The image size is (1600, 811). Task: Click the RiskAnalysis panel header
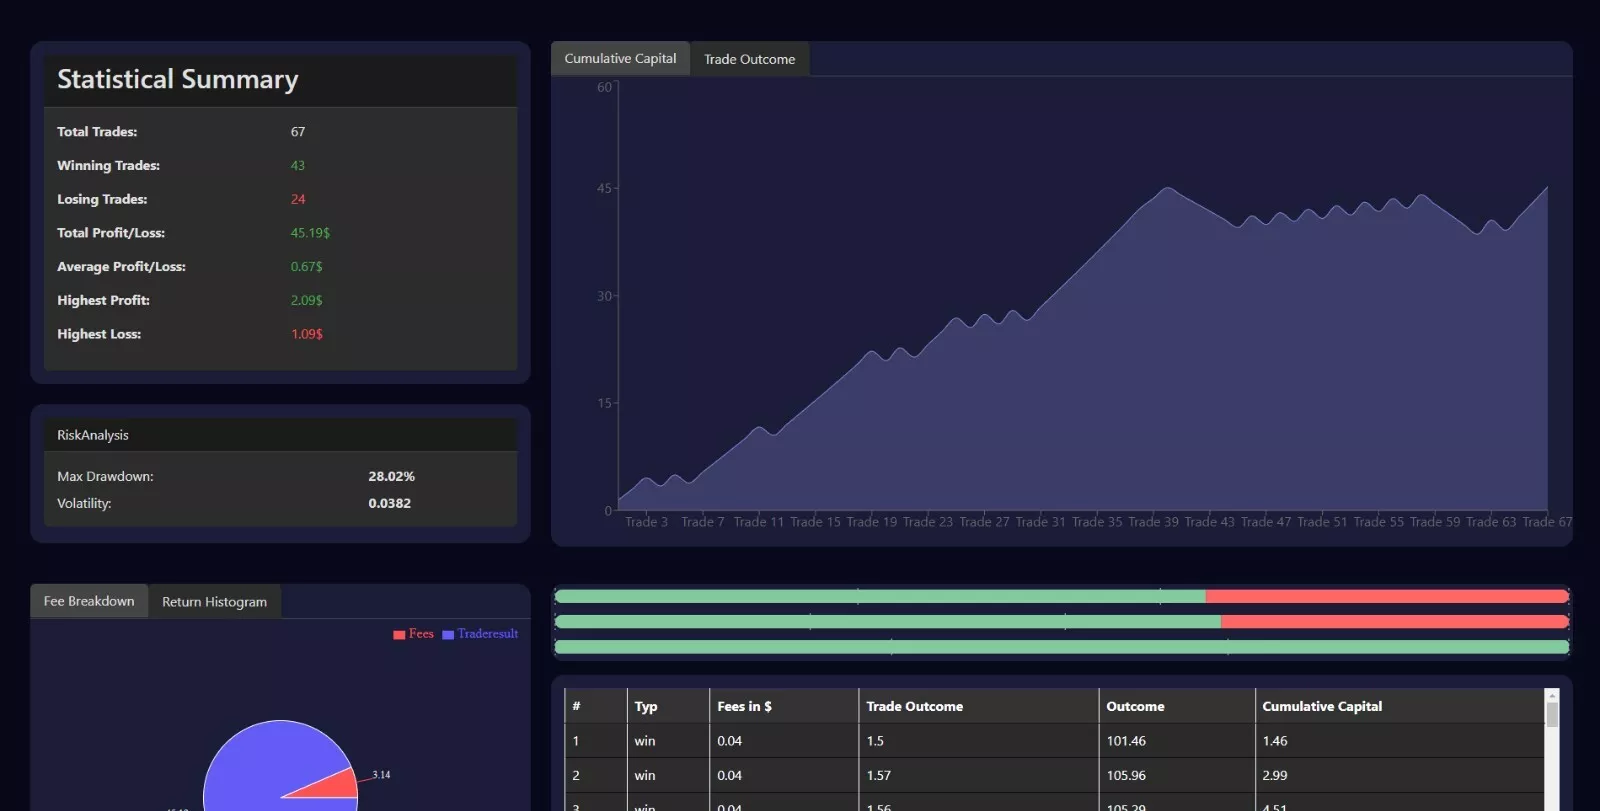280,435
